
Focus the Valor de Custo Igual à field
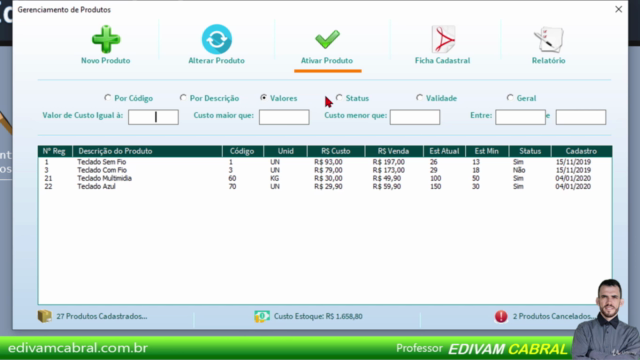click(153, 117)
